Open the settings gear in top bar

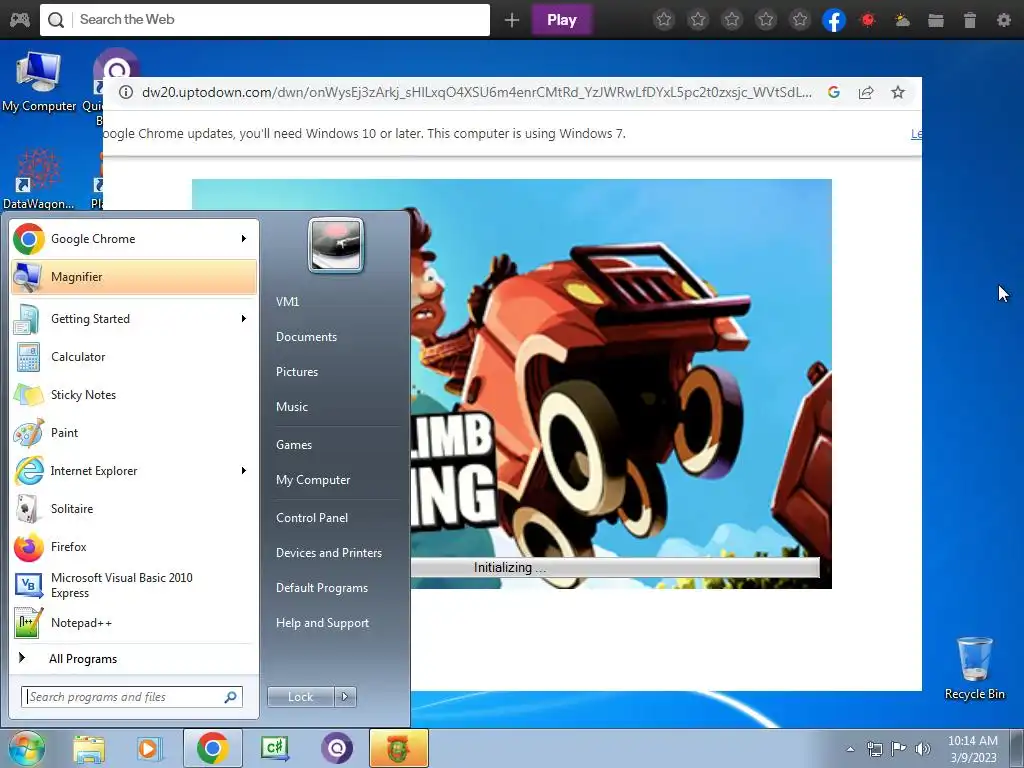[x=1004, y=20]
